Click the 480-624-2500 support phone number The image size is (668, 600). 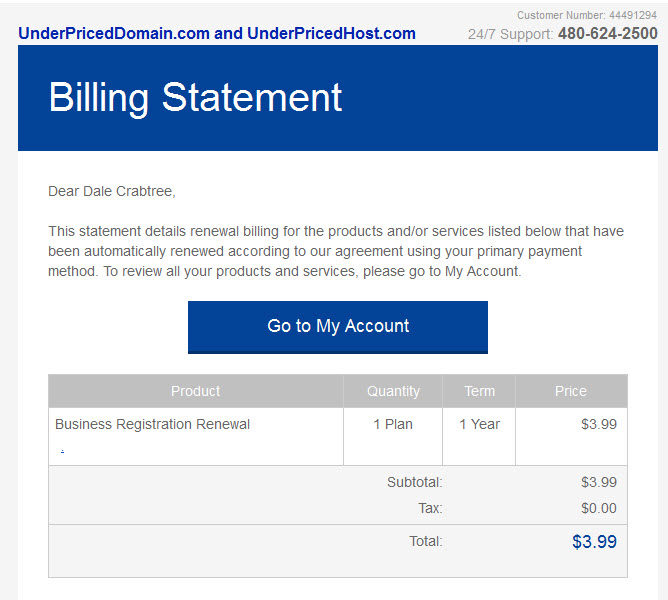[x=608, y=33]
